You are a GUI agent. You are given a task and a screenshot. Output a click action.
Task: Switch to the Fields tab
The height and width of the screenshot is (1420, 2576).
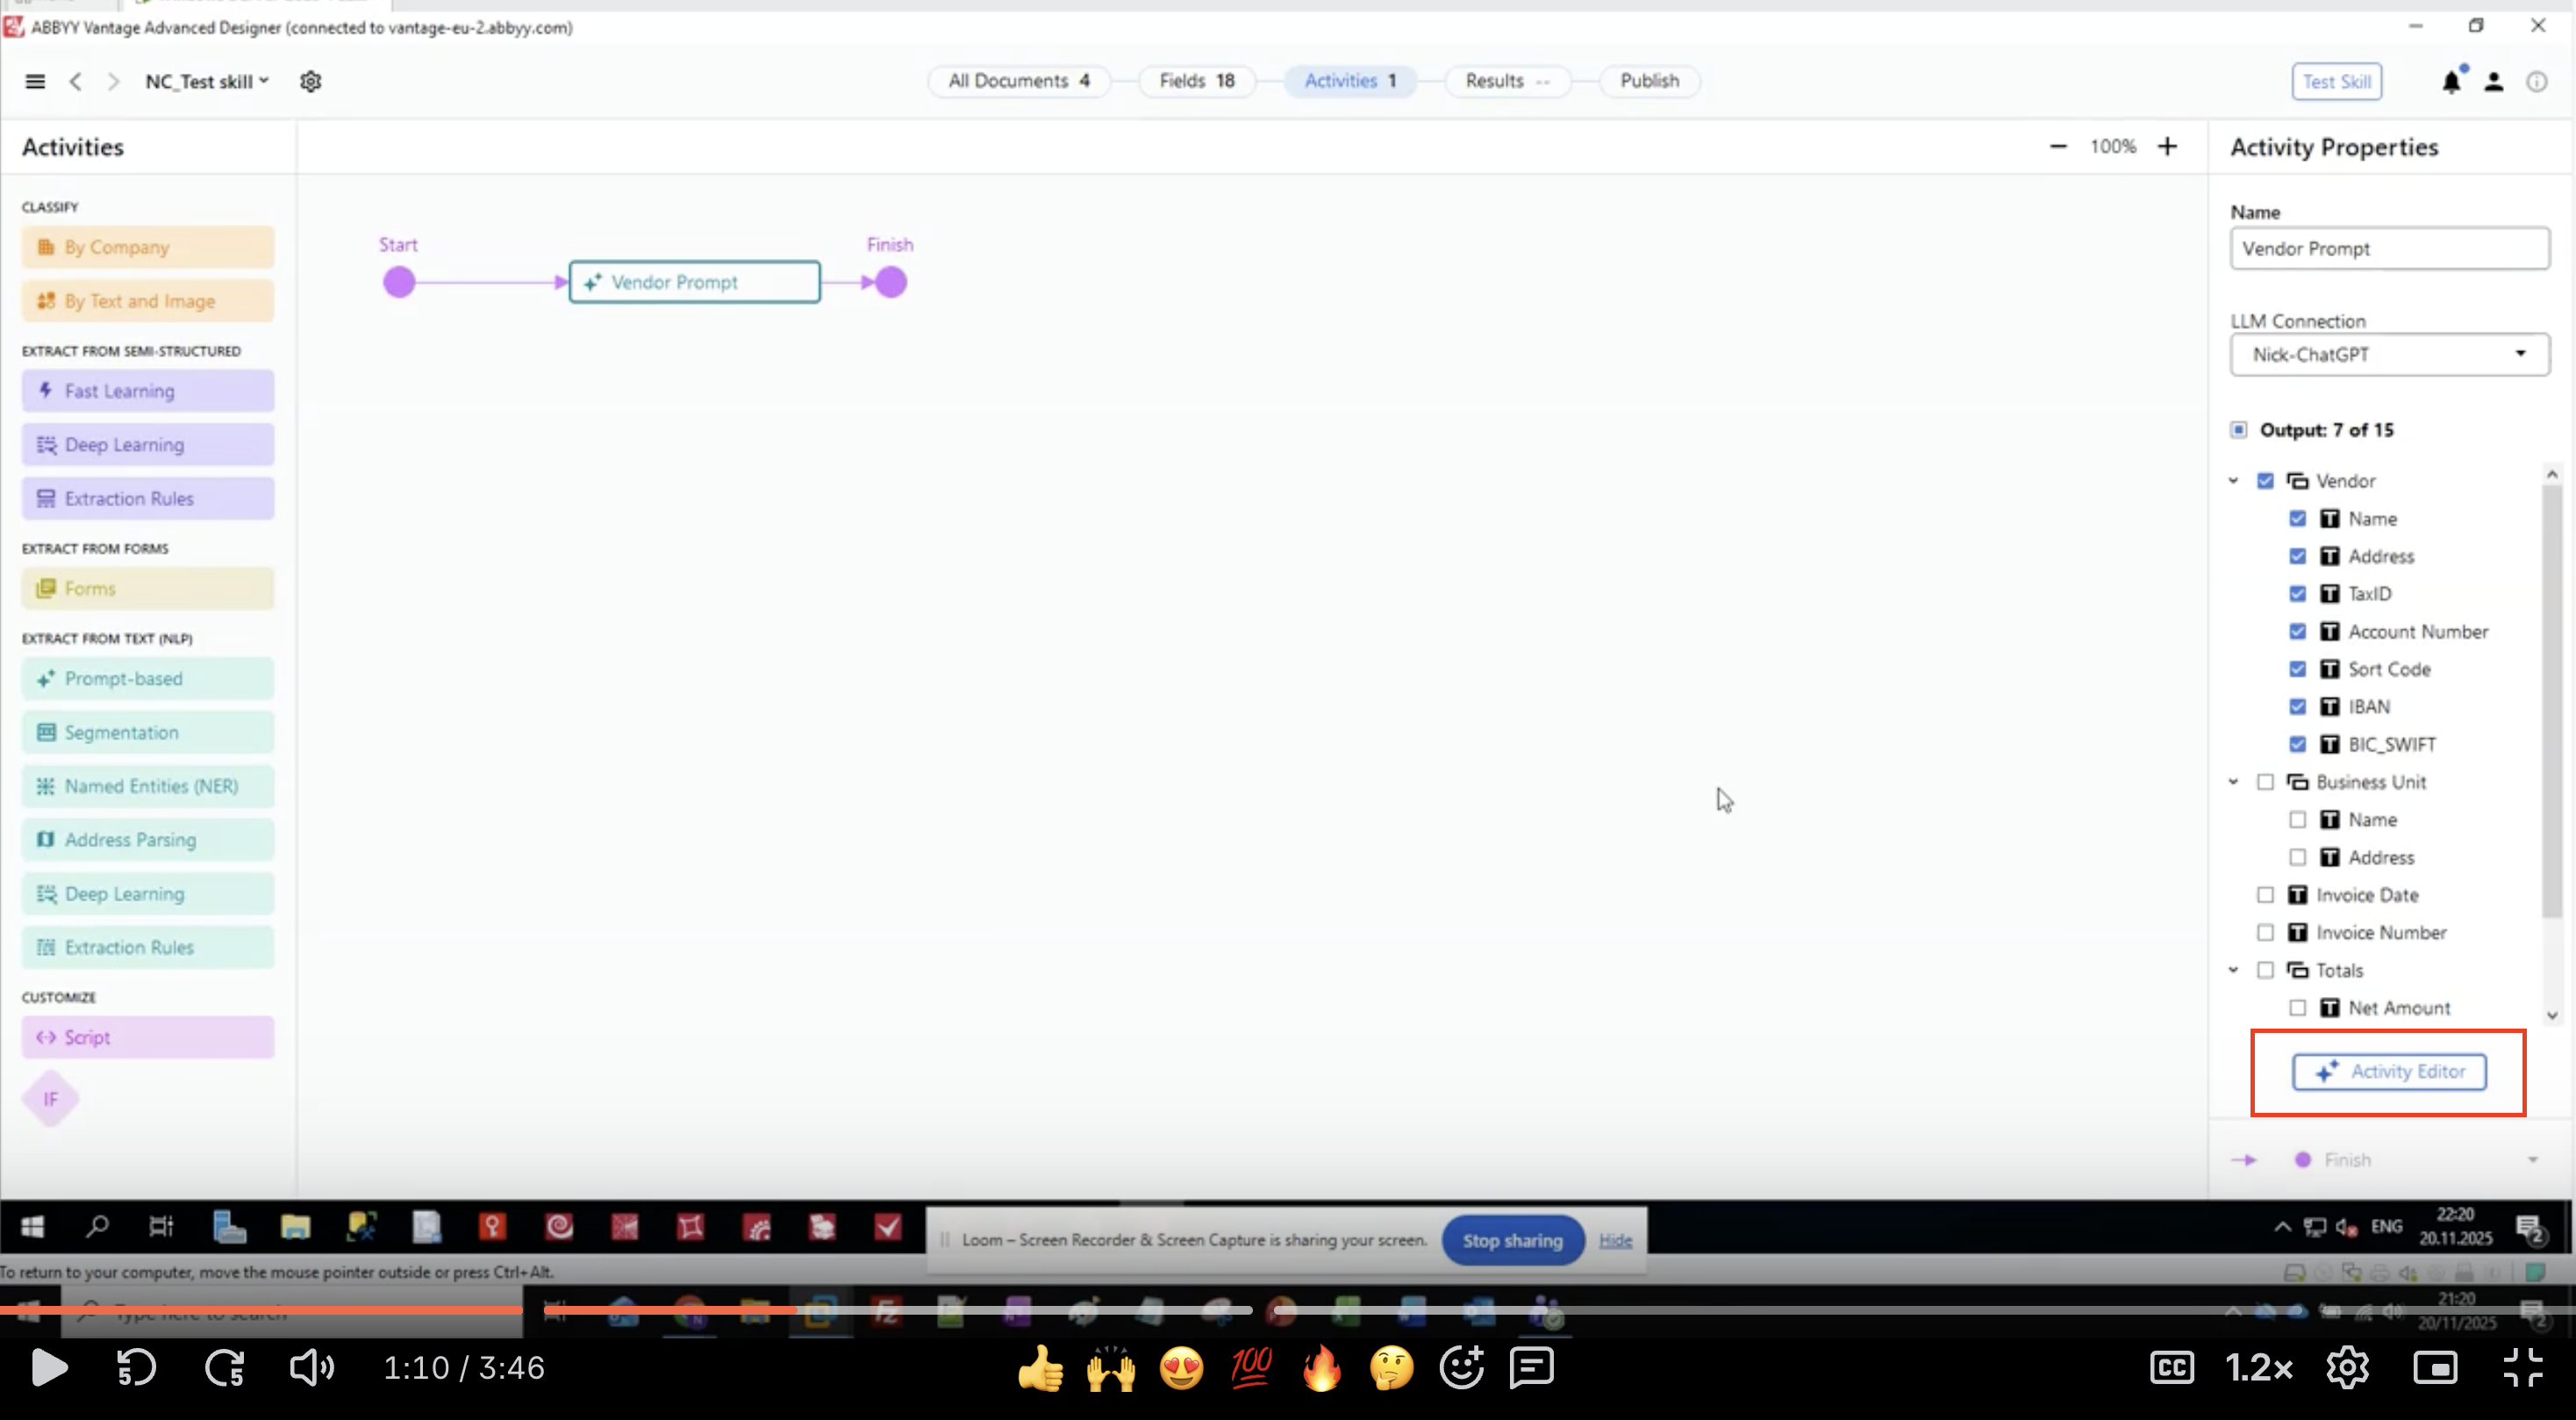coord(1196,81)
